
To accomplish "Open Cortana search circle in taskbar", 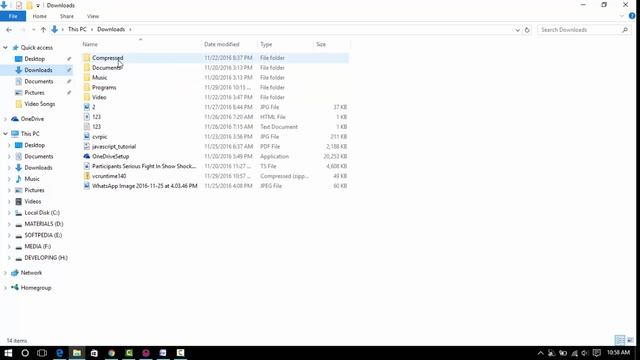I will pos(25,353).
